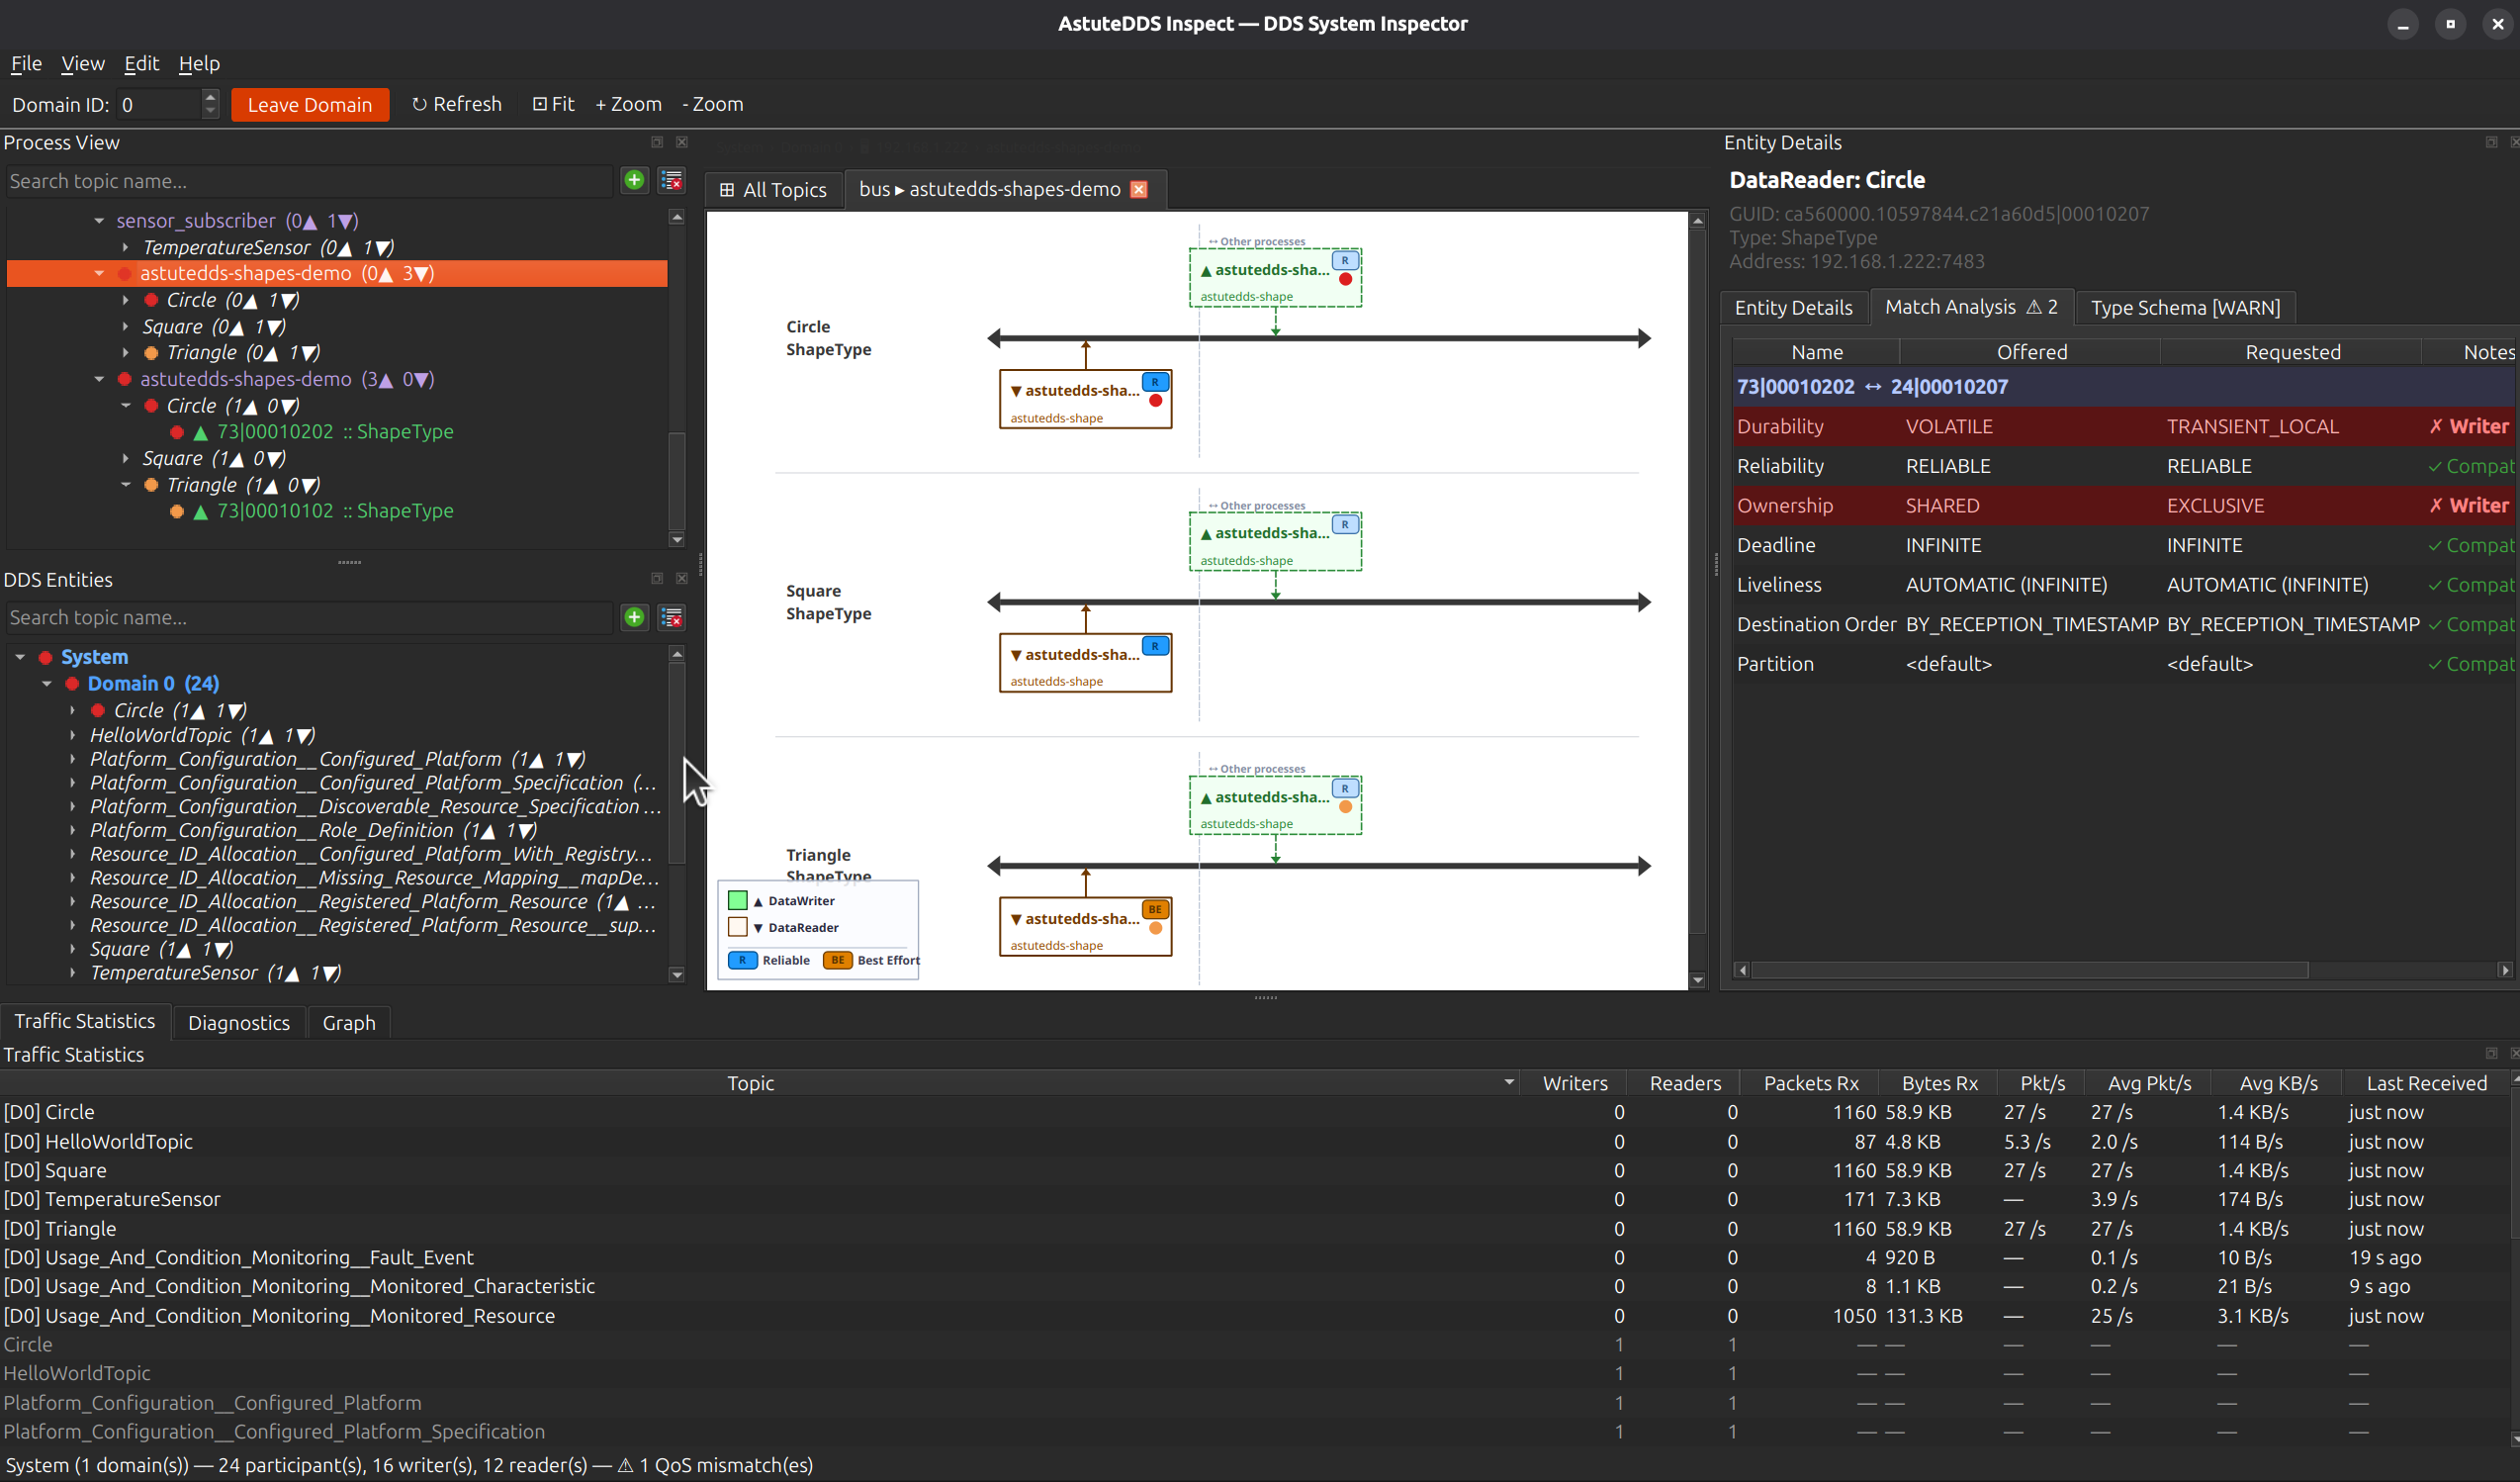Image resolution: width=2520 pixels, height=1482 pixels.
Task: Sort traffic table by Packets Rx
Action: [x=1810, y=1083]
